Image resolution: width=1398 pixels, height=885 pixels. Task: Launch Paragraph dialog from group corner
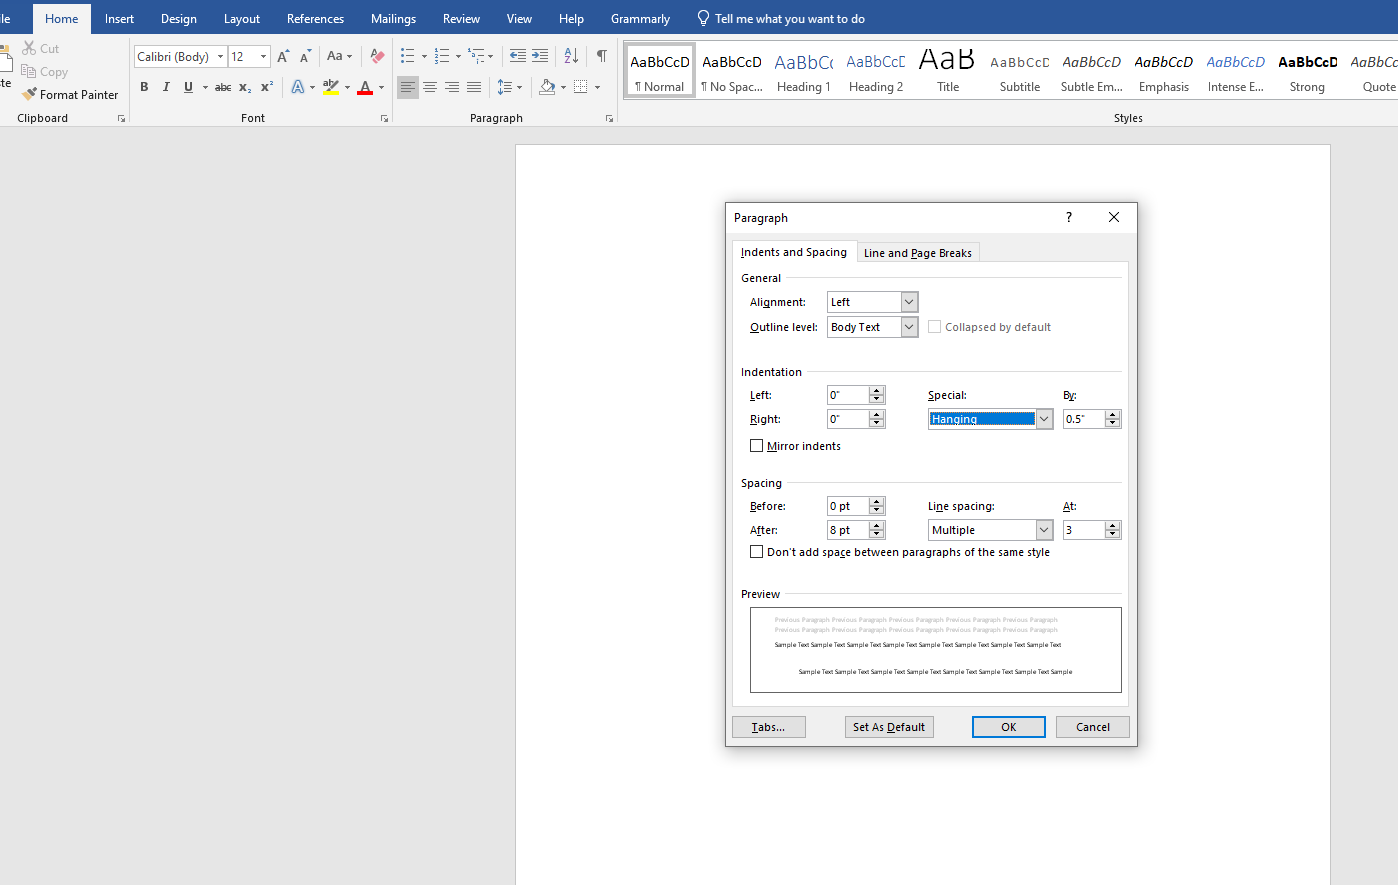click(609, 118)
